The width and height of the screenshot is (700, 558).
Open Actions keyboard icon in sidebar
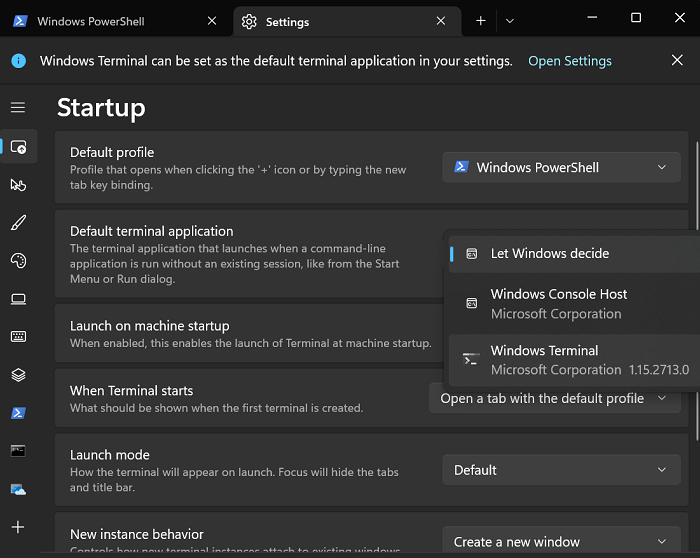coord(18,336)
